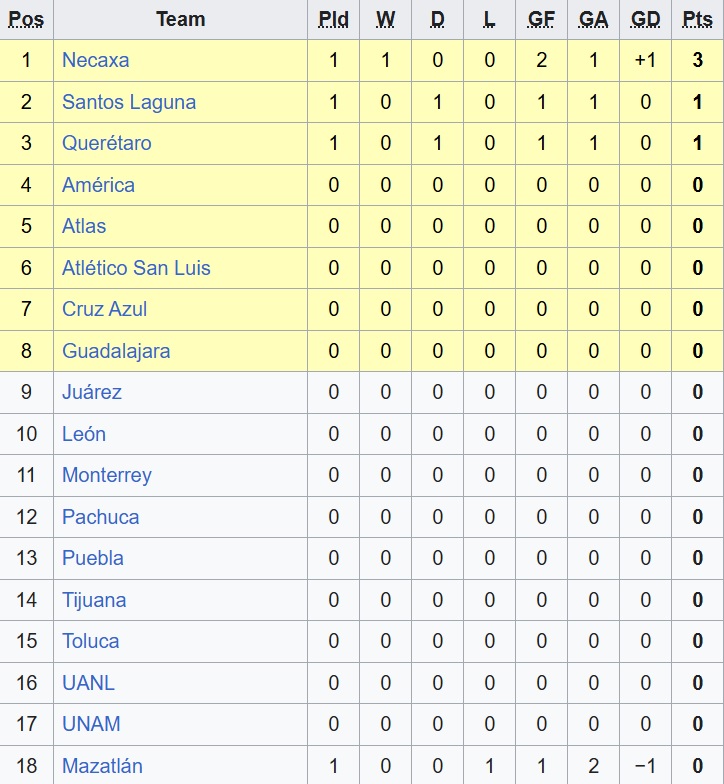
Task: Click the Atlético San Luis link
Action: pos(136,268)
